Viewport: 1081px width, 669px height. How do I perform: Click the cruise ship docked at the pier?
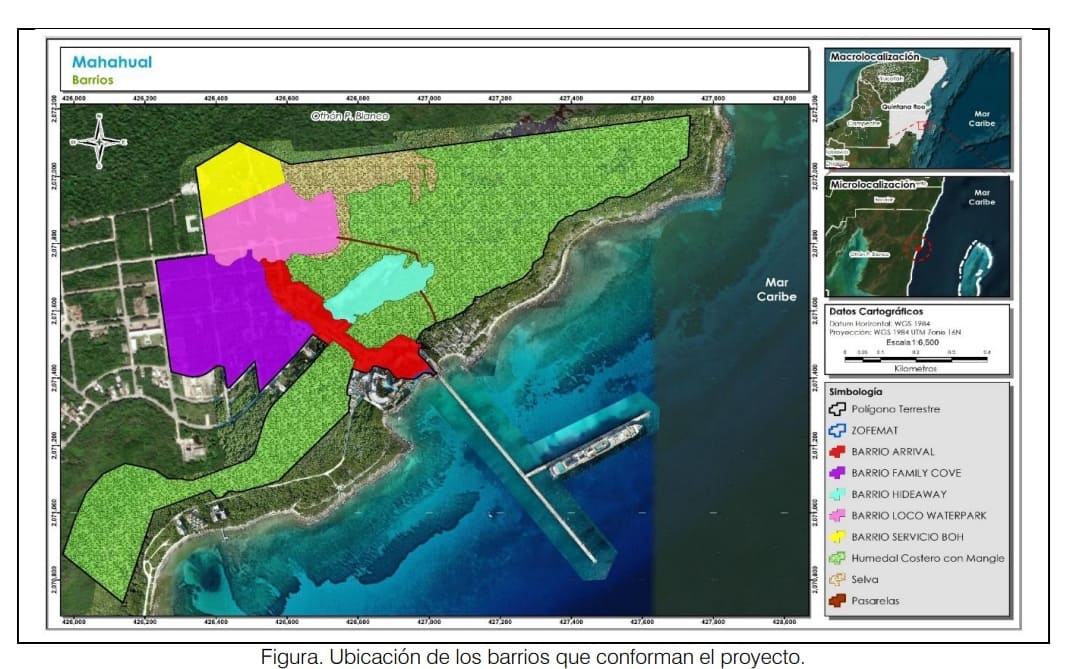597,450
